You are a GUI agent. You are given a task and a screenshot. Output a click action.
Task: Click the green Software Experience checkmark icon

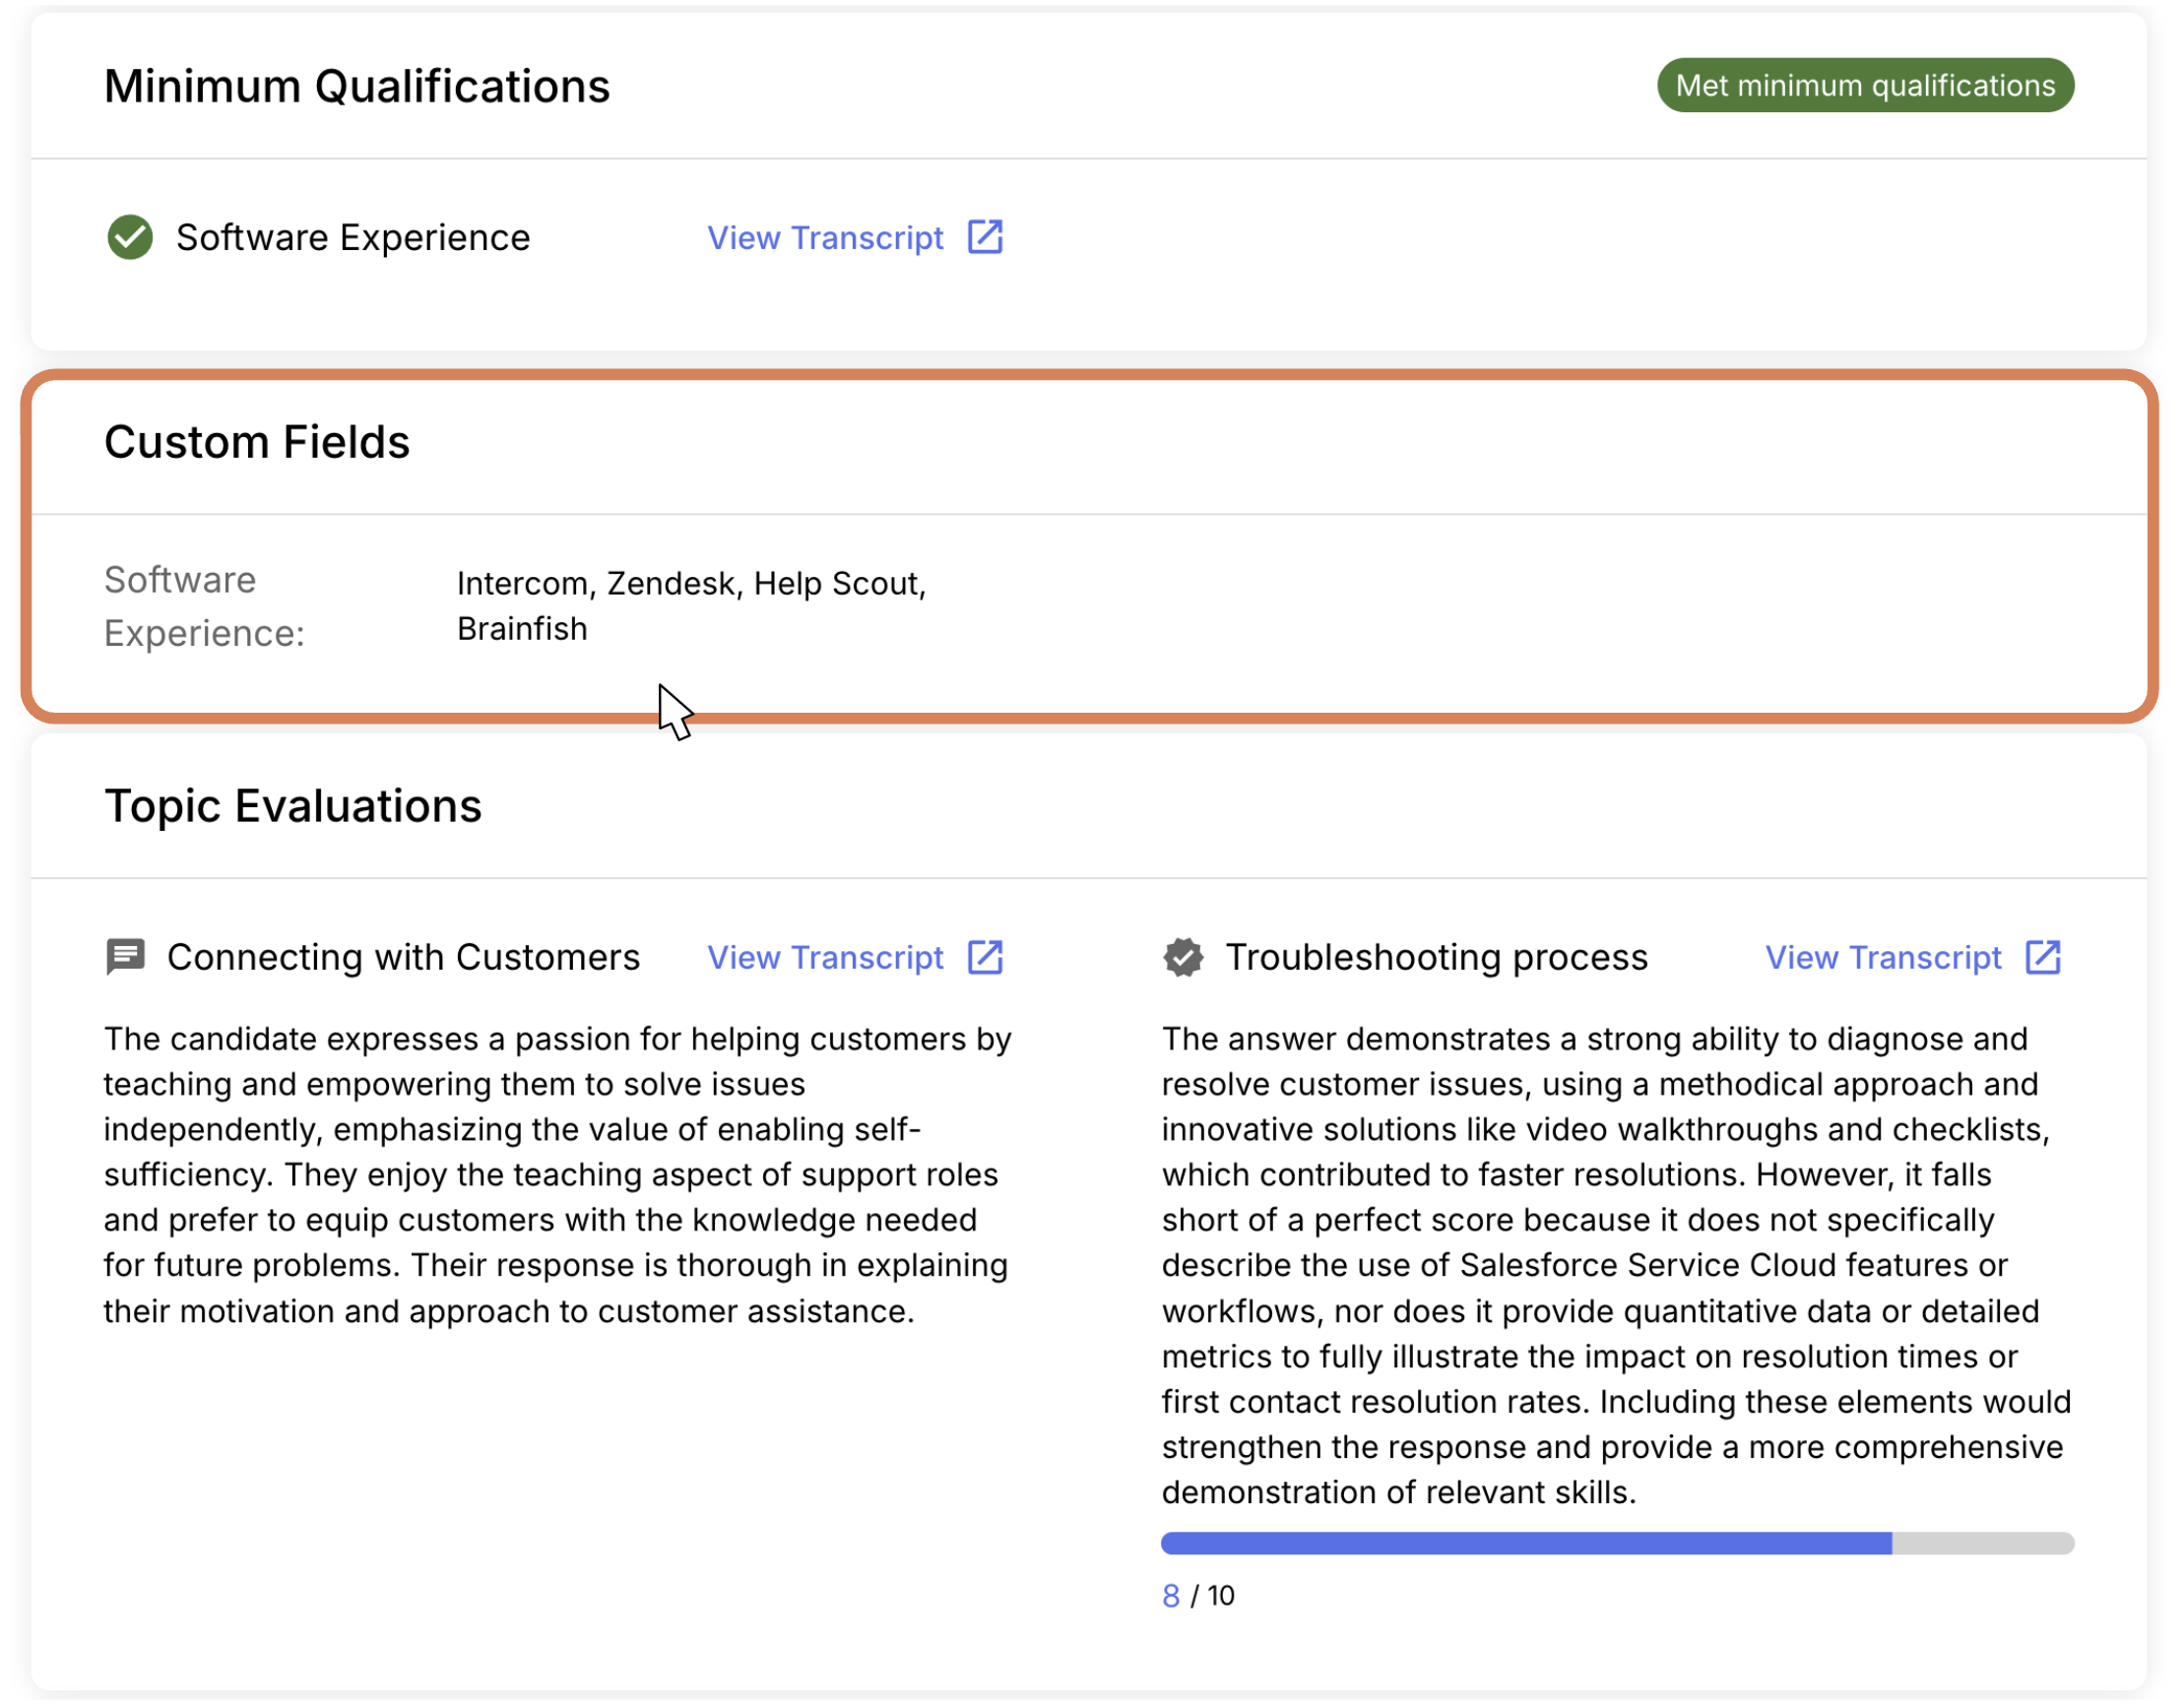[x=130, y=238]
